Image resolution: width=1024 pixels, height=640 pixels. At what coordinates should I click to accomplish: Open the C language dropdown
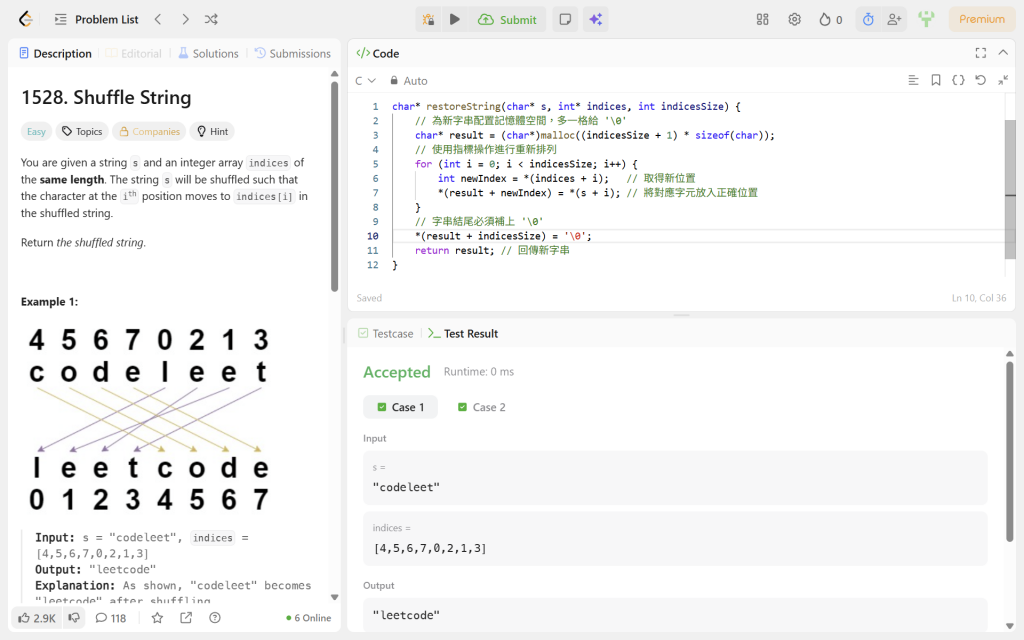pyautogui.click(x=365, y=81)
